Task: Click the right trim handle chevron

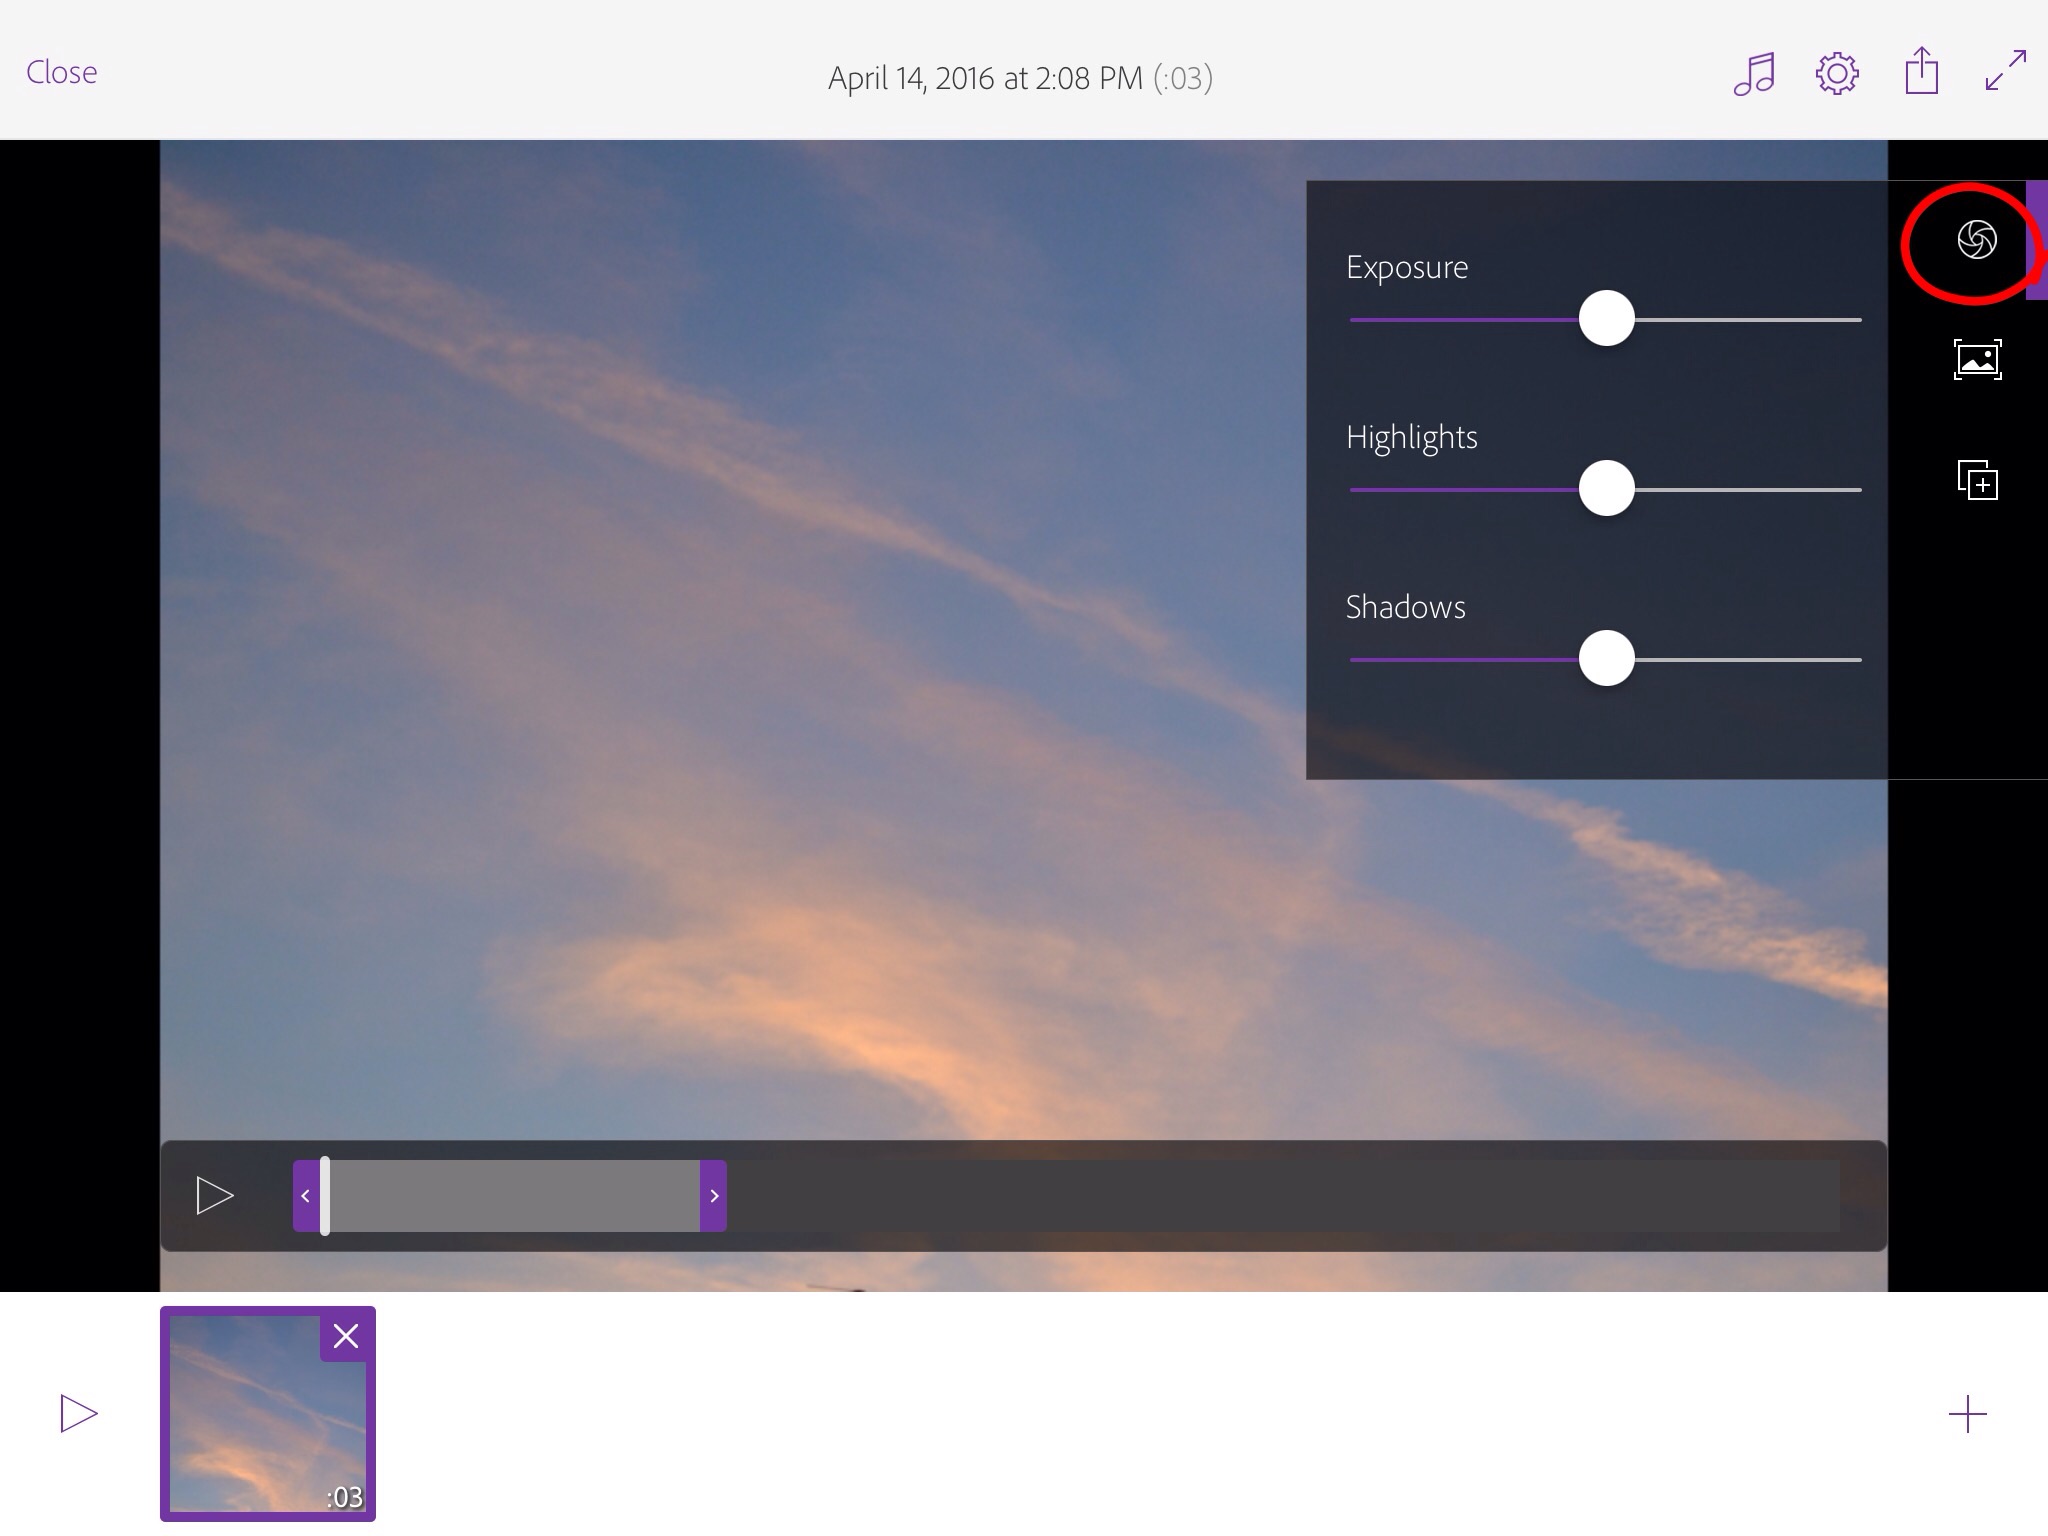Action: (713, 1196)
